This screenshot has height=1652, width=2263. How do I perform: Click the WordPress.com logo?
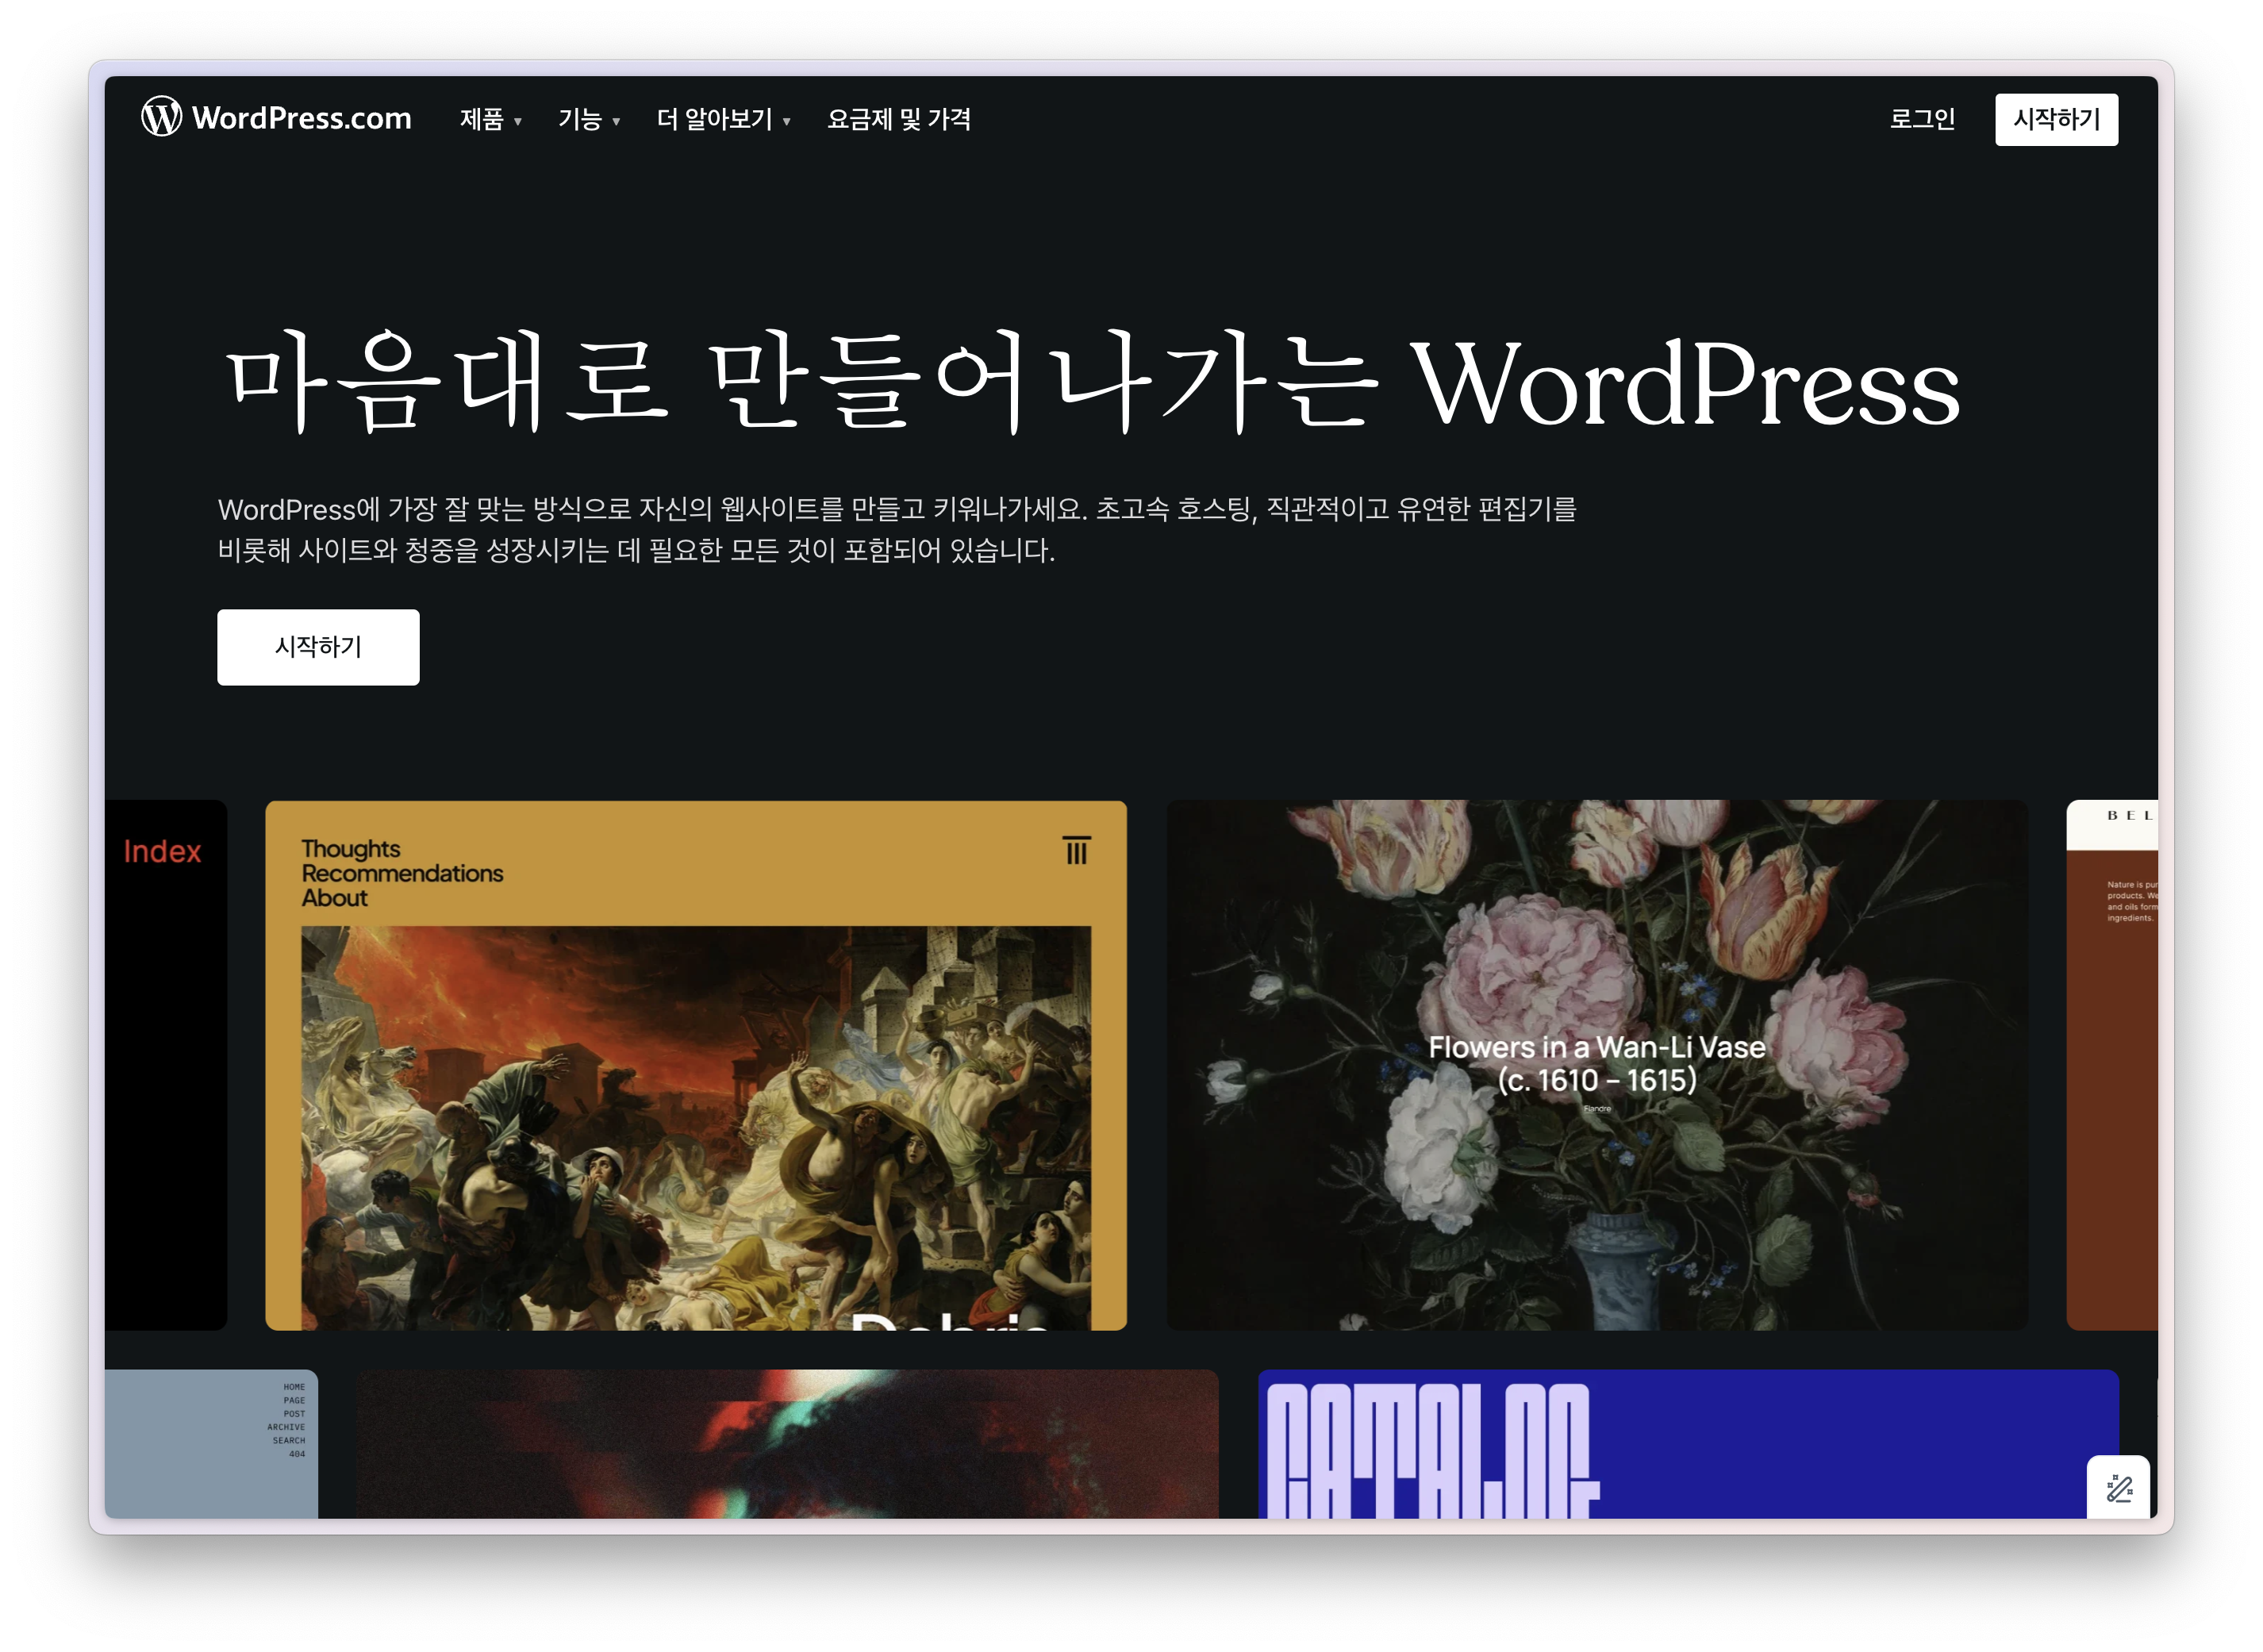[x=276, y=118]
